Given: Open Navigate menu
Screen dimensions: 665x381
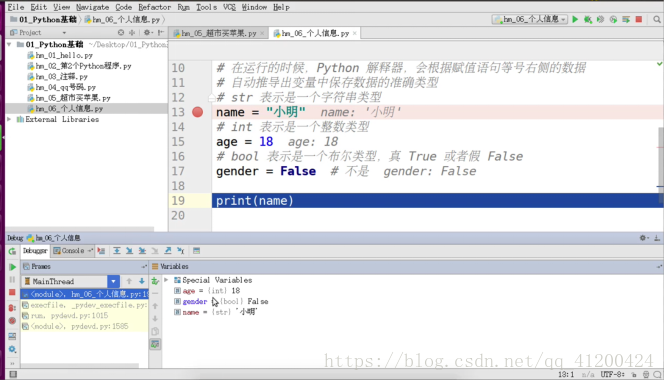Looking at the screenshot, I should point(92,7).
